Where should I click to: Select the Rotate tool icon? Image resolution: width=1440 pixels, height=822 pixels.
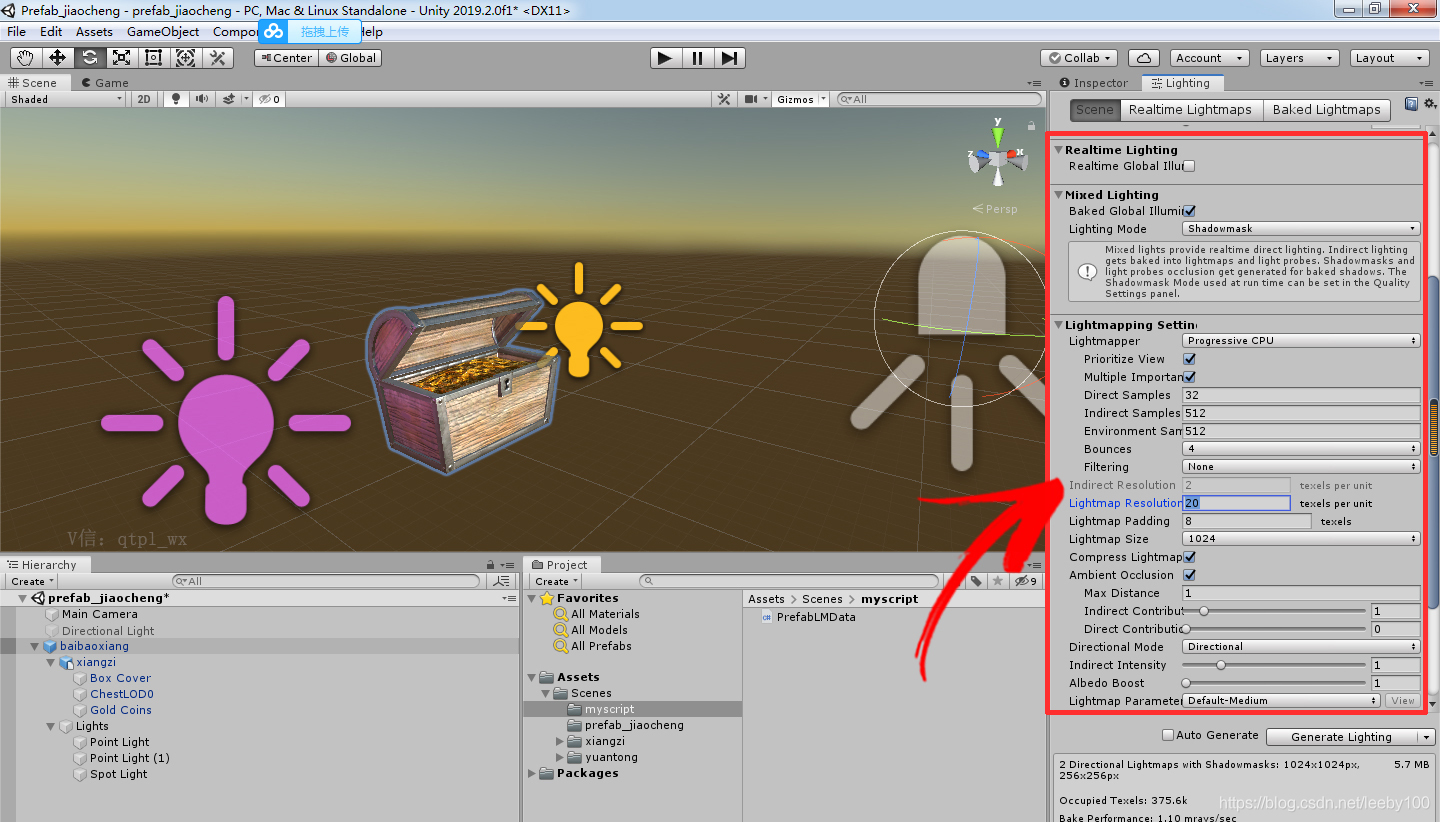(x=89, y=58)
